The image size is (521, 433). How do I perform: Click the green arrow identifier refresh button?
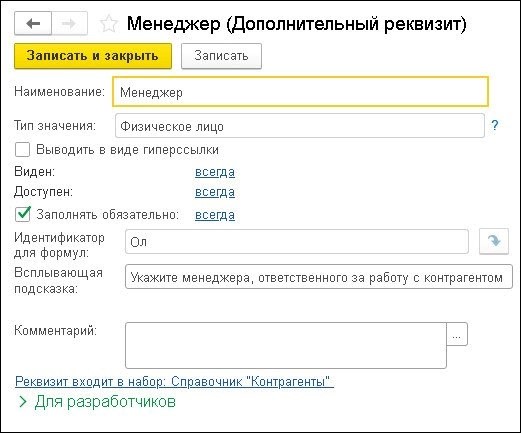tap(494, 241)
